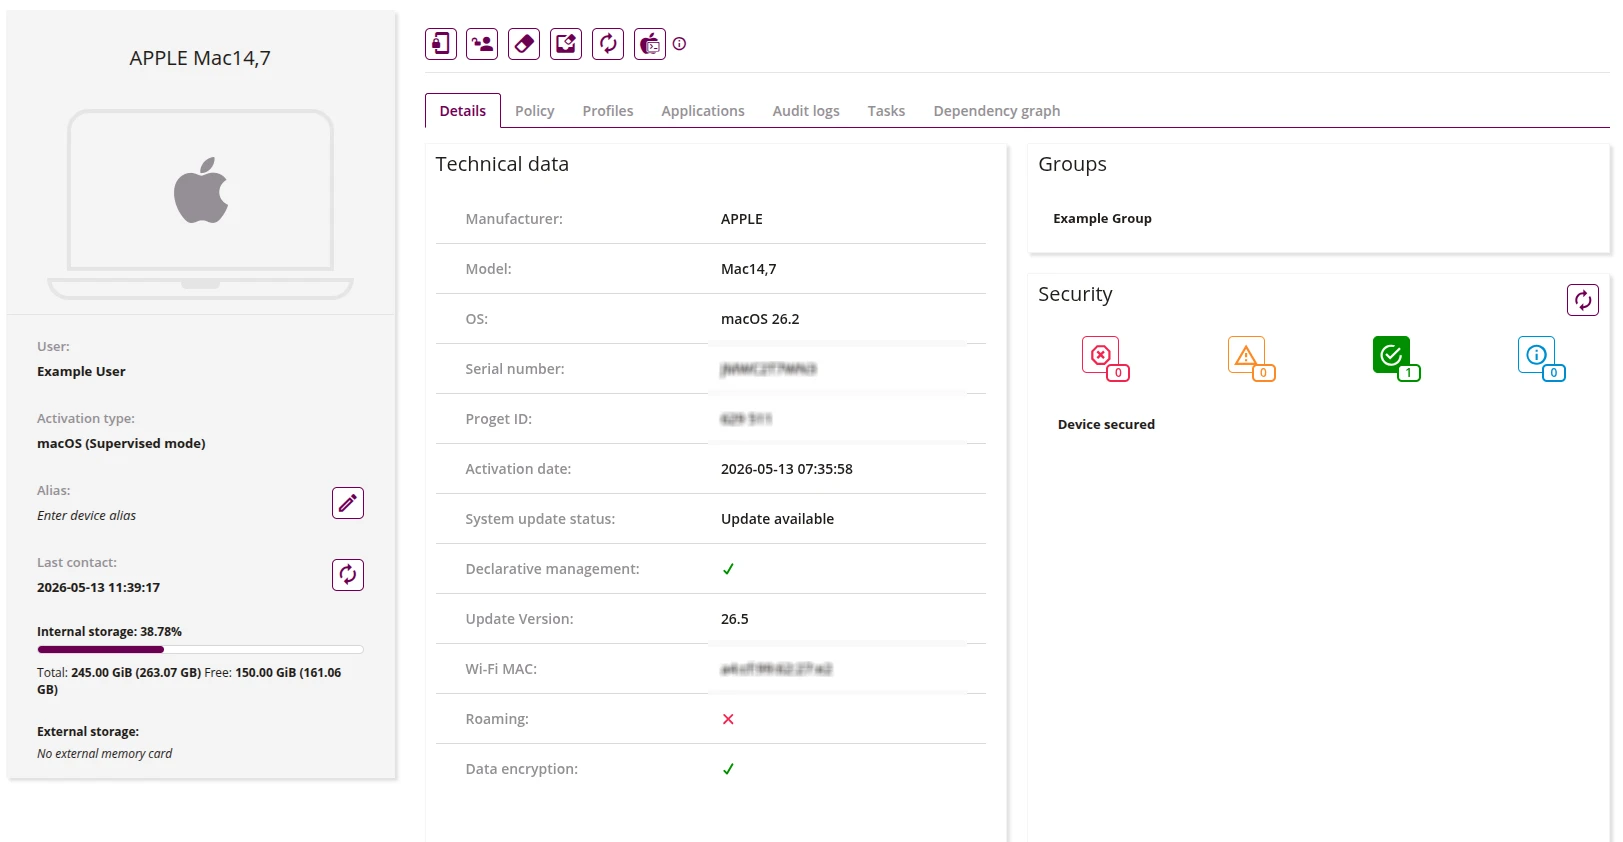Switch to the Policy tab
Viewport: 1623px width, 842px height.
point(535,111)
